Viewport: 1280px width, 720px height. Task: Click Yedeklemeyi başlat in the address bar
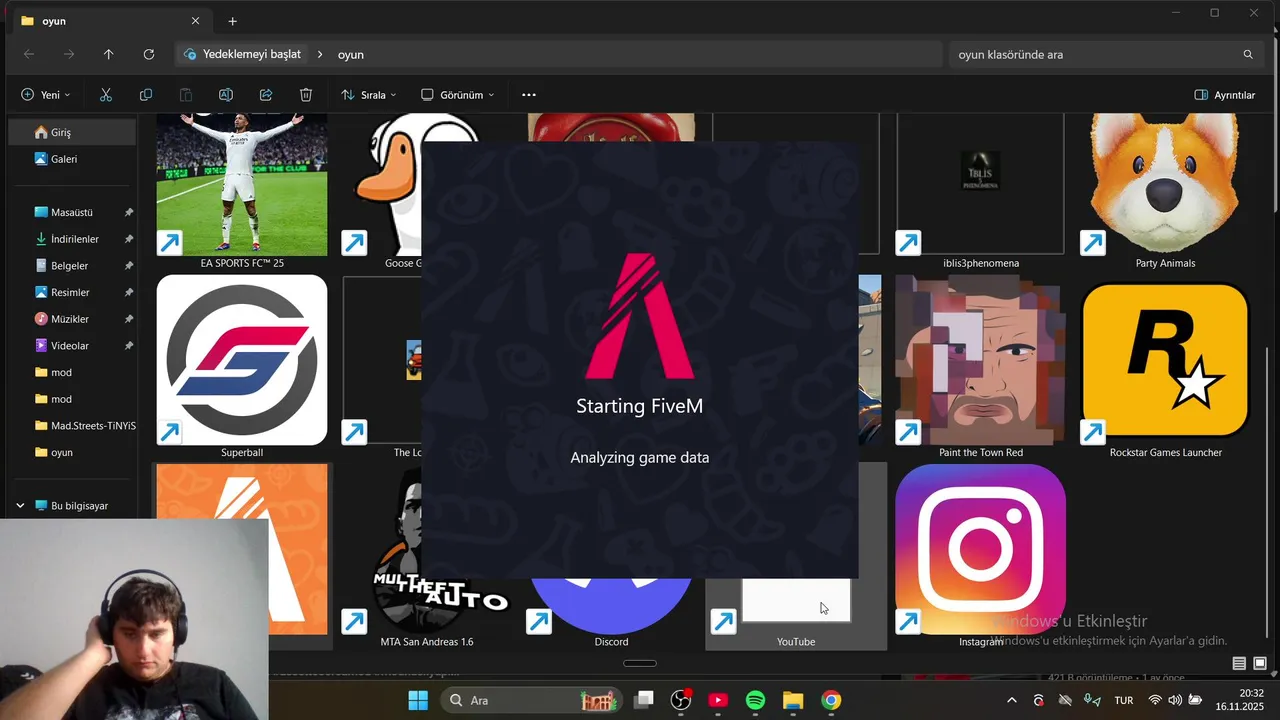point(251,55)
